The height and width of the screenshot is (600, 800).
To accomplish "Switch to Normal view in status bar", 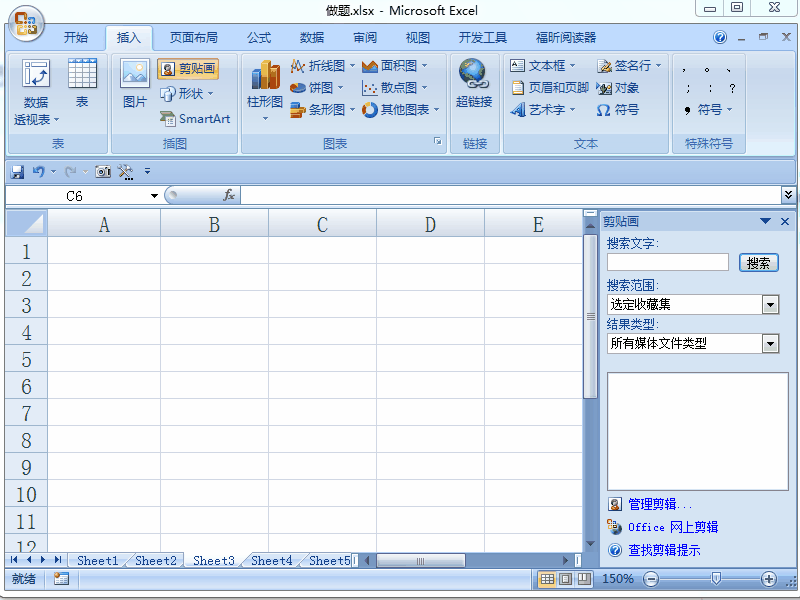I will 547,579.
